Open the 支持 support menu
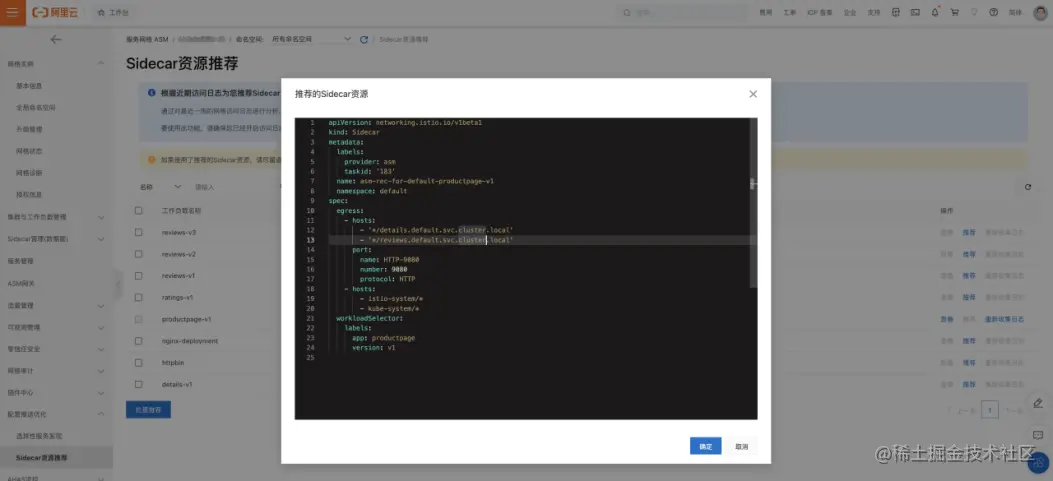The height and width of the screenshot is (481, 1053). (x=874, y=13)
